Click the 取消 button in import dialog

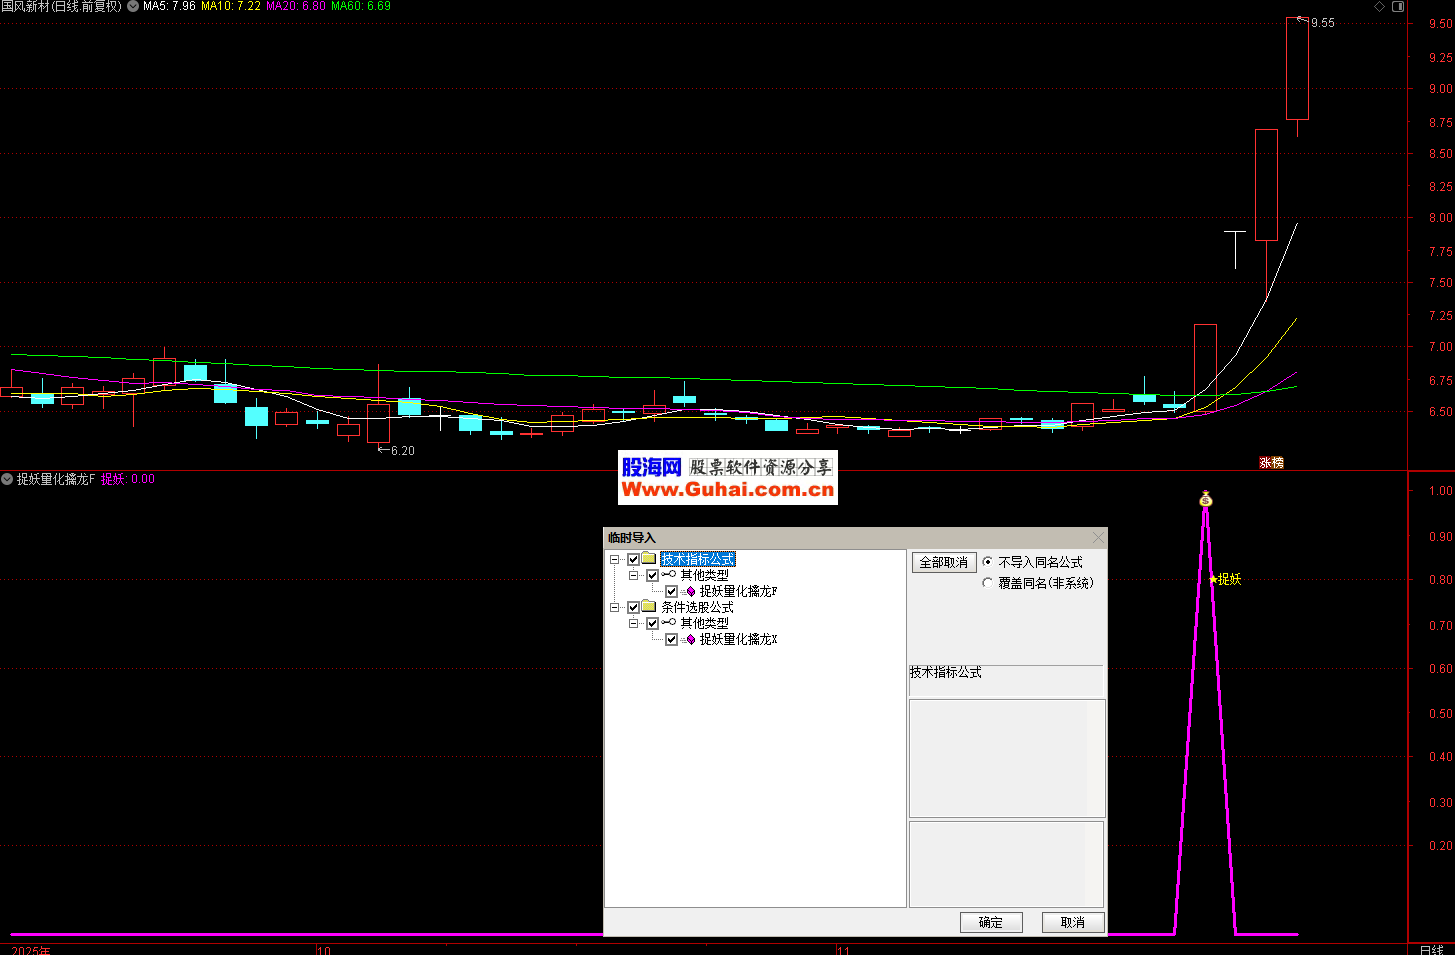click(1072, 922)
